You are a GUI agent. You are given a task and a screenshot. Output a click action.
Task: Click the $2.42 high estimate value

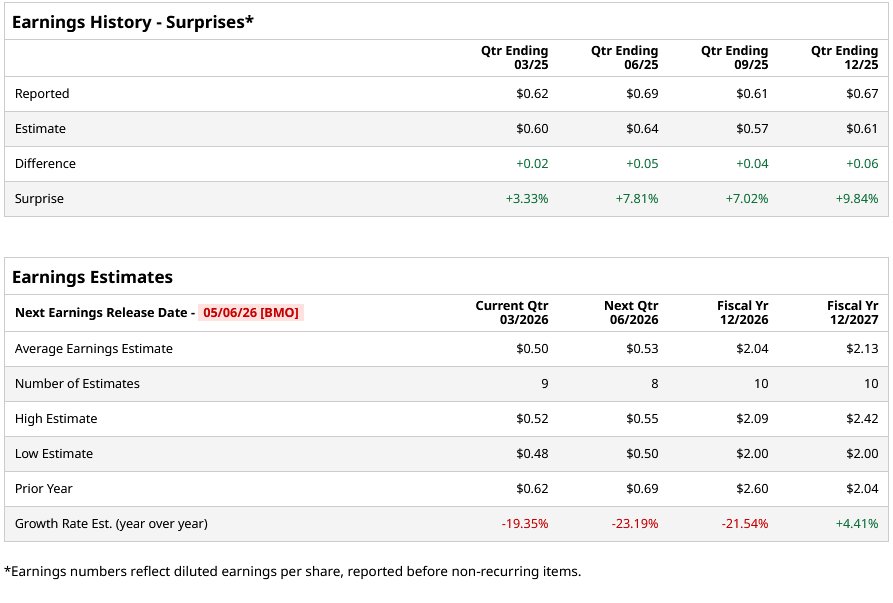click(862, 419)
